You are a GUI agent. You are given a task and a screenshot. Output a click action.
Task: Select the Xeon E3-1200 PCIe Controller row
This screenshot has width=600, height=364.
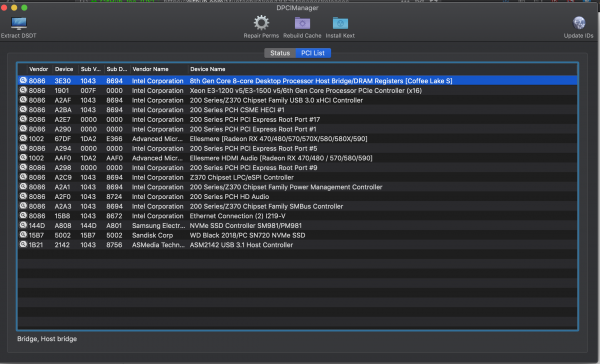click(x=297, y=90)
